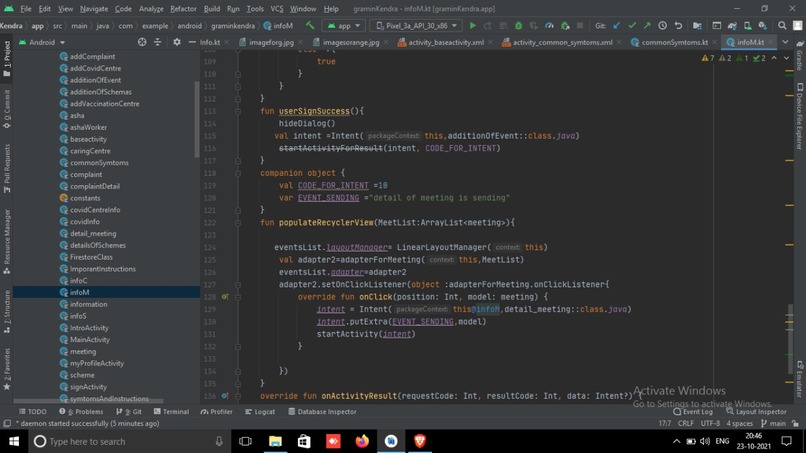806x453 pixels.
Task: Open project panel gear settings
Action: pyautogui.click(x=176, y=42)
